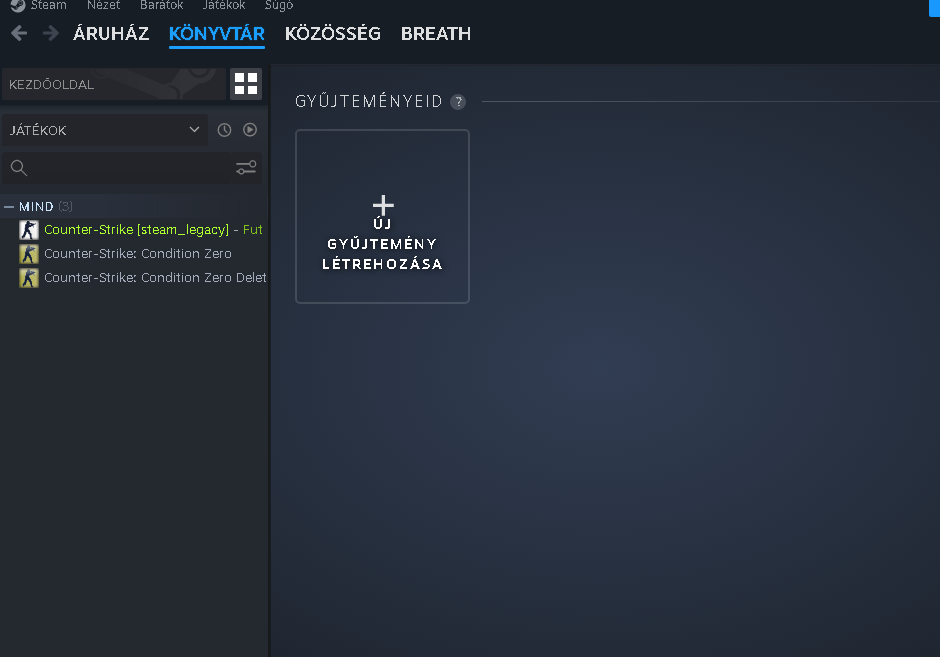The width and height of the screenshot is (940, 657).
Task: Click the KEZDŐOLDAL button
Action: click(113, 84)
